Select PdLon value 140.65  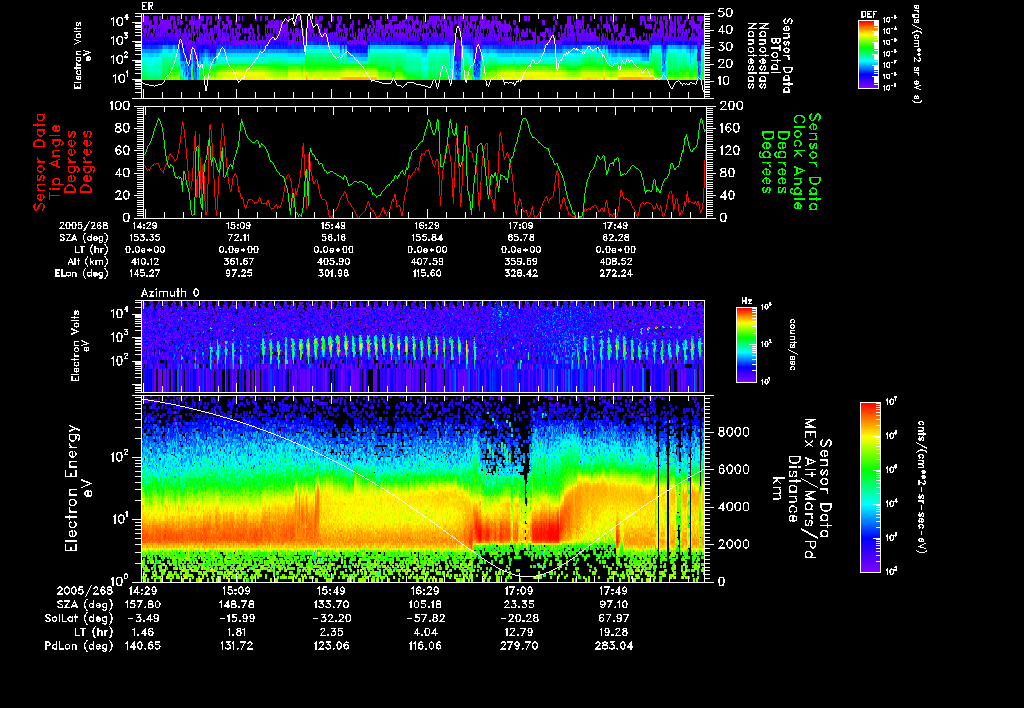144,645
